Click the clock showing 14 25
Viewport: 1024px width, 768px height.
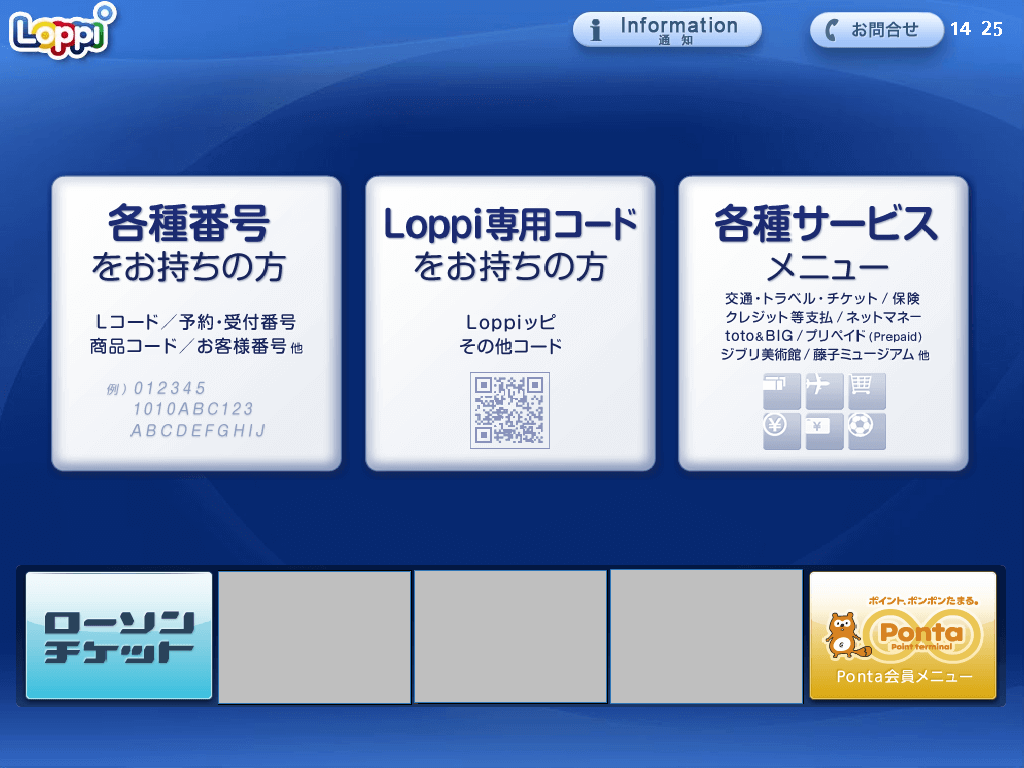point(976,29)
